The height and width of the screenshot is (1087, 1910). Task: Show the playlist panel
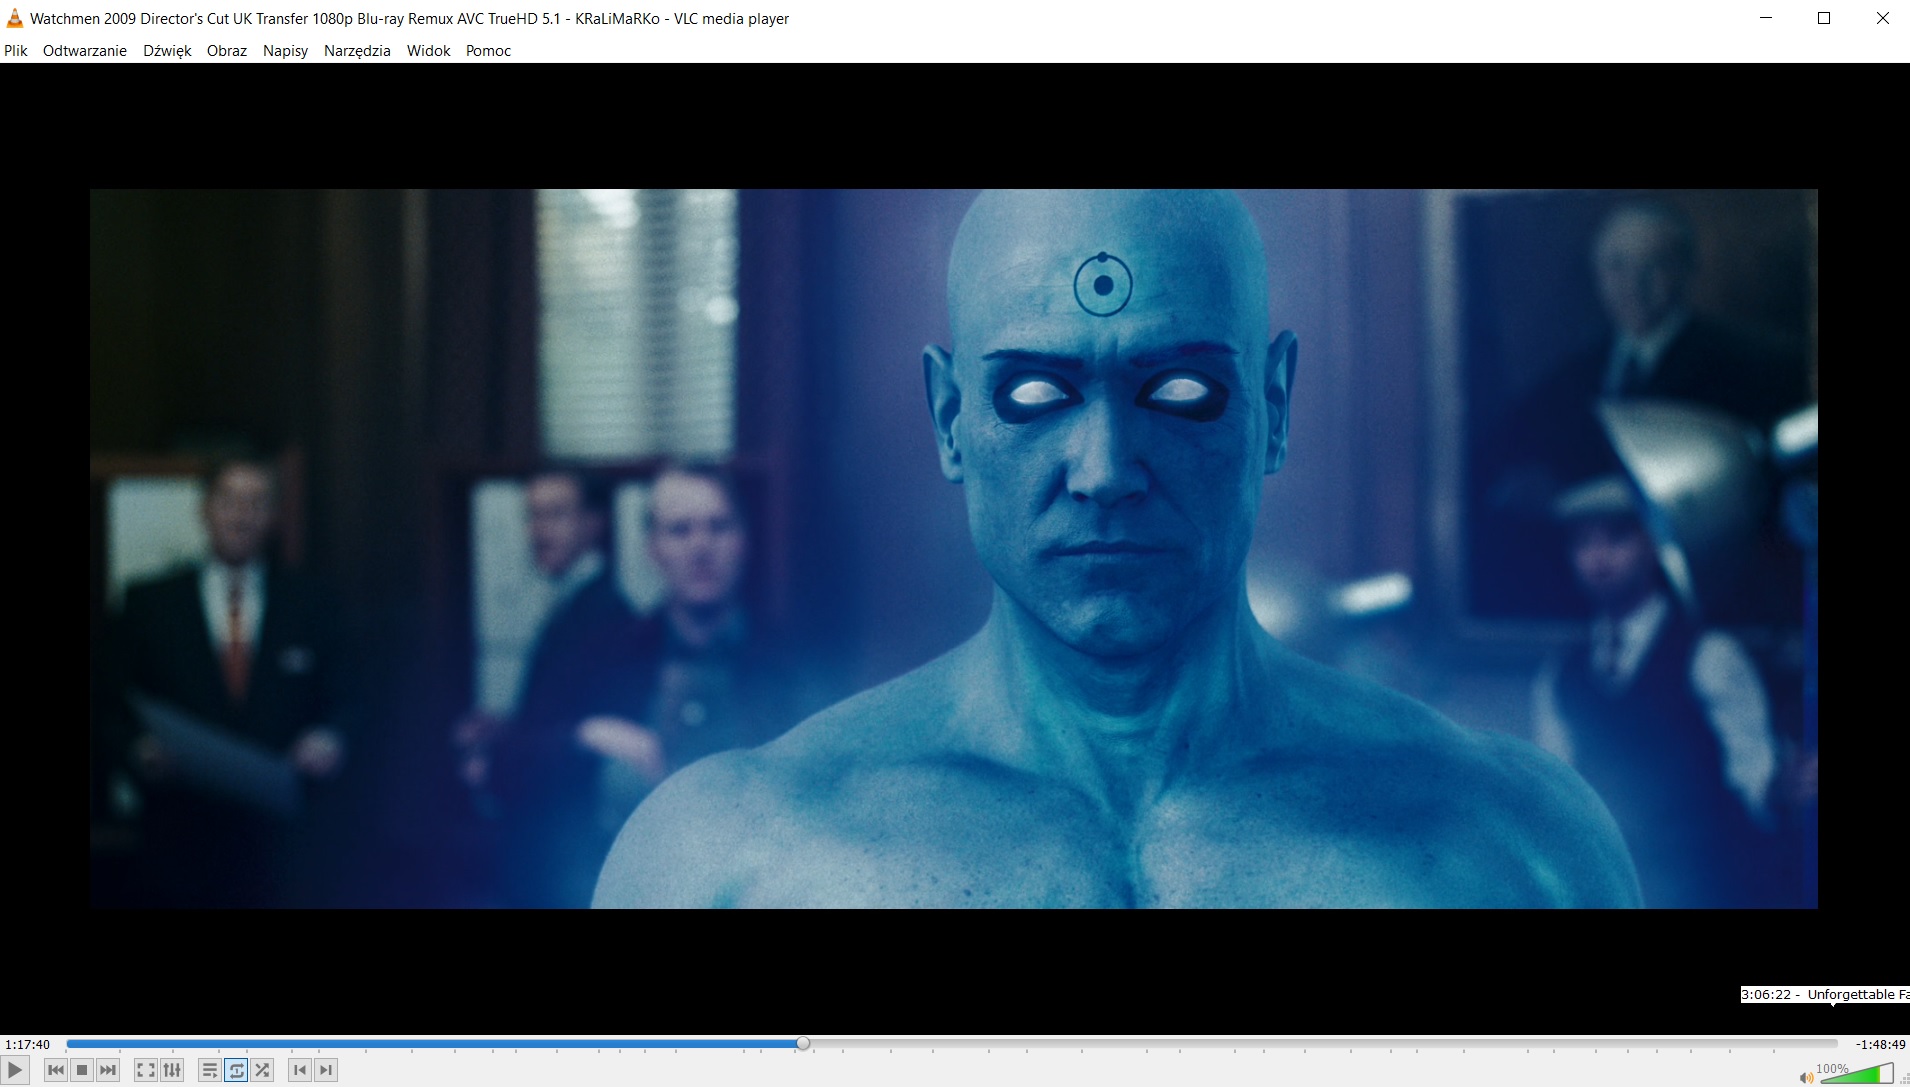pyautogui.click(x=210, y=1070)
